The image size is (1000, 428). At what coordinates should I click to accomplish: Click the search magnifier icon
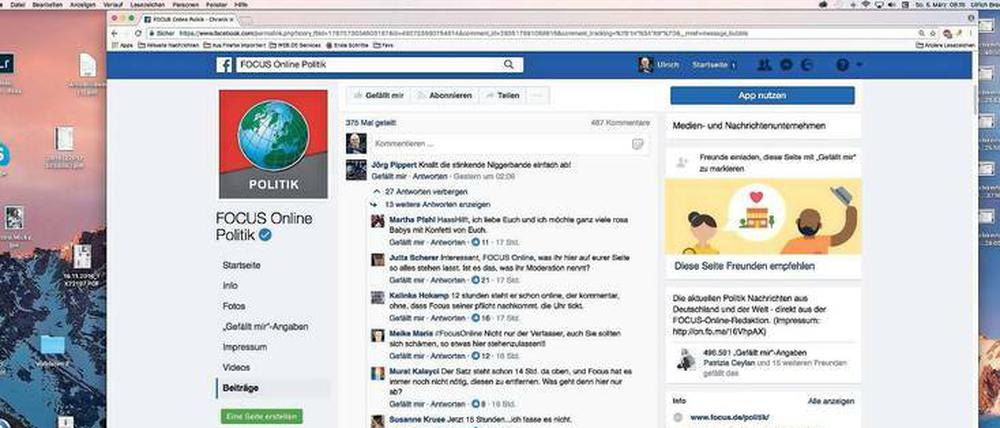pos(508,64)
